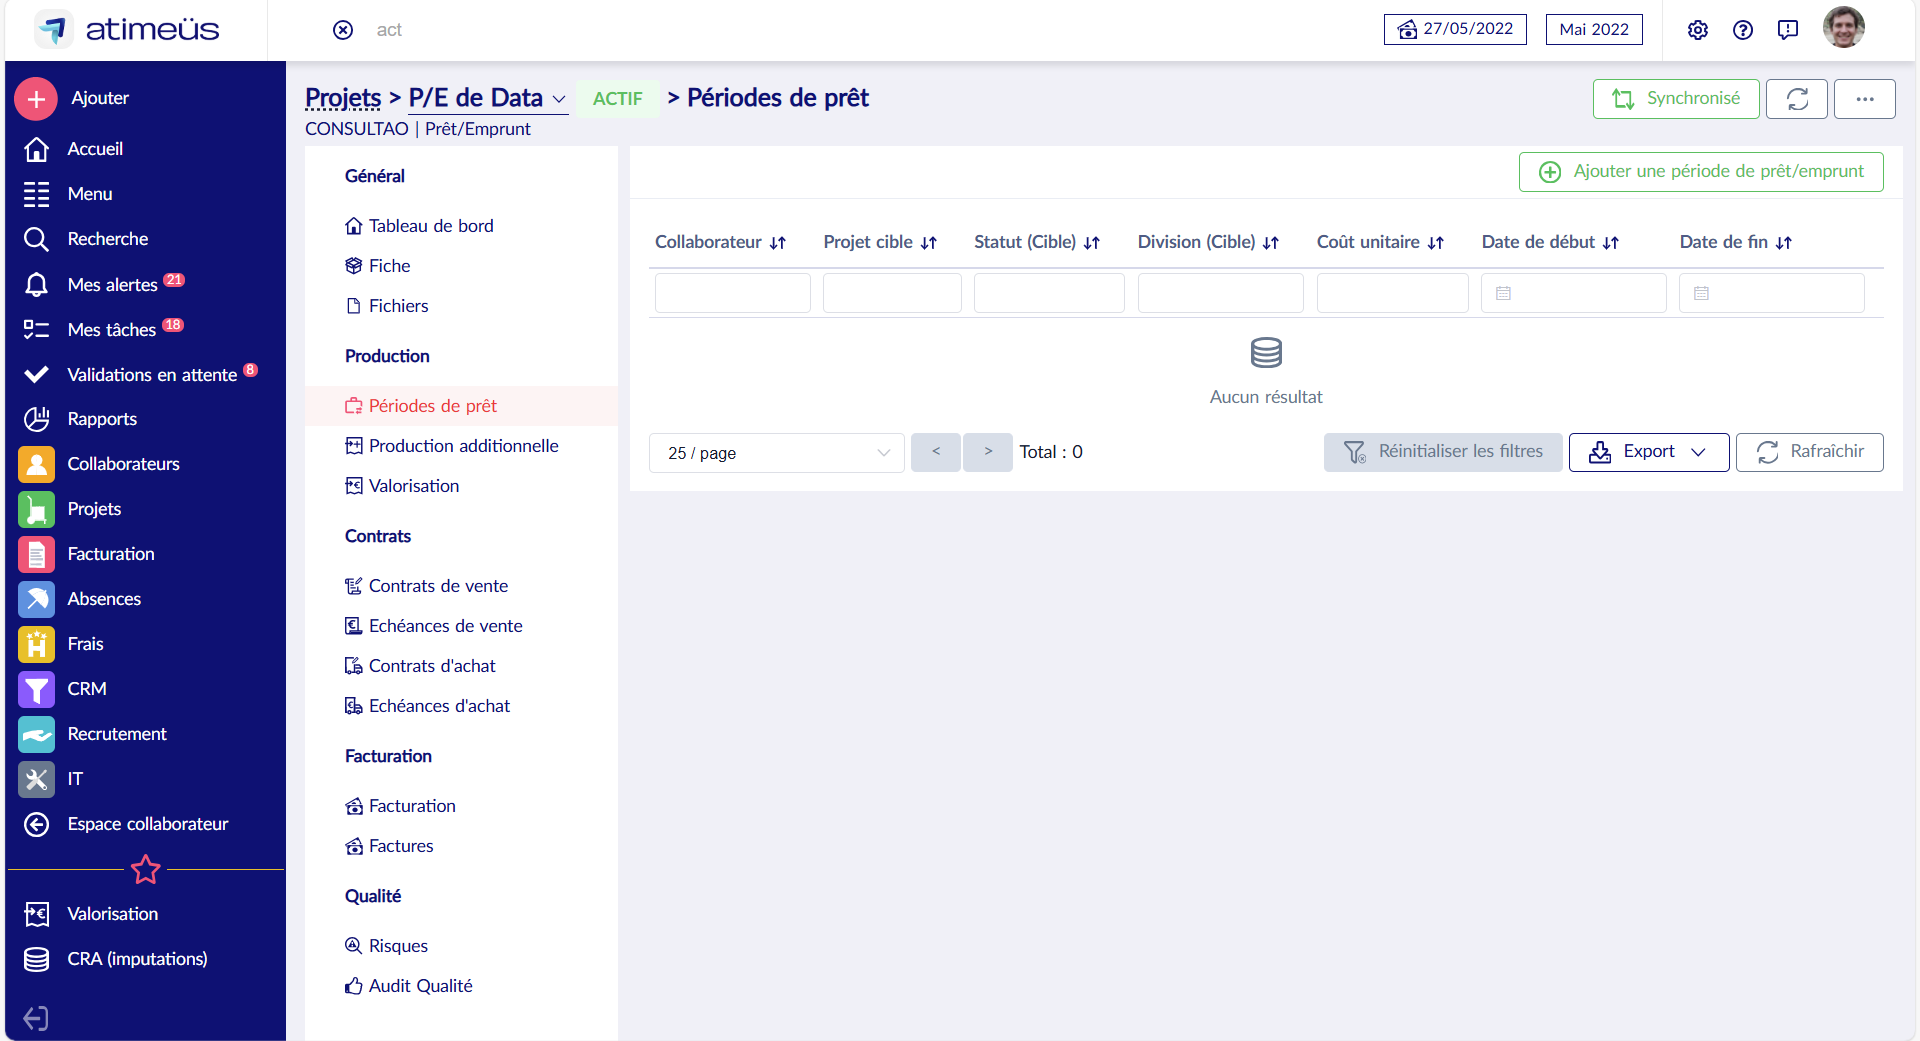The image size is (1920, 1041).
Task: Open Absences blue icon
Action: pos(36,599)
